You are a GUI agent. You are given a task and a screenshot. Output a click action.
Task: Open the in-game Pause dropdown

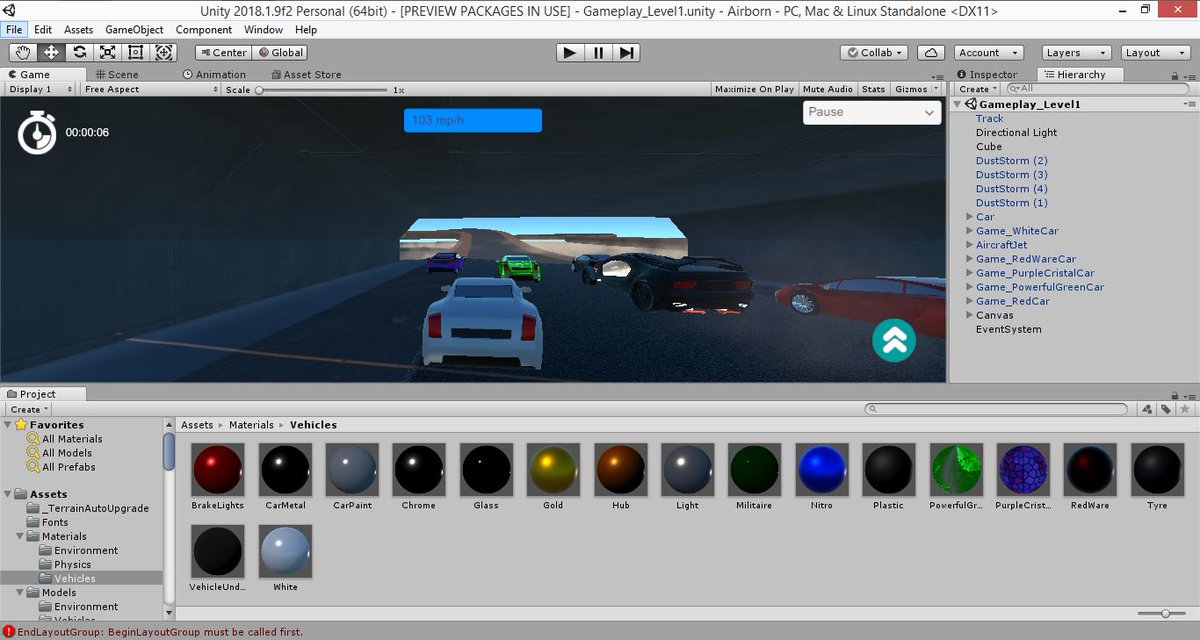[x=872, y=112]
